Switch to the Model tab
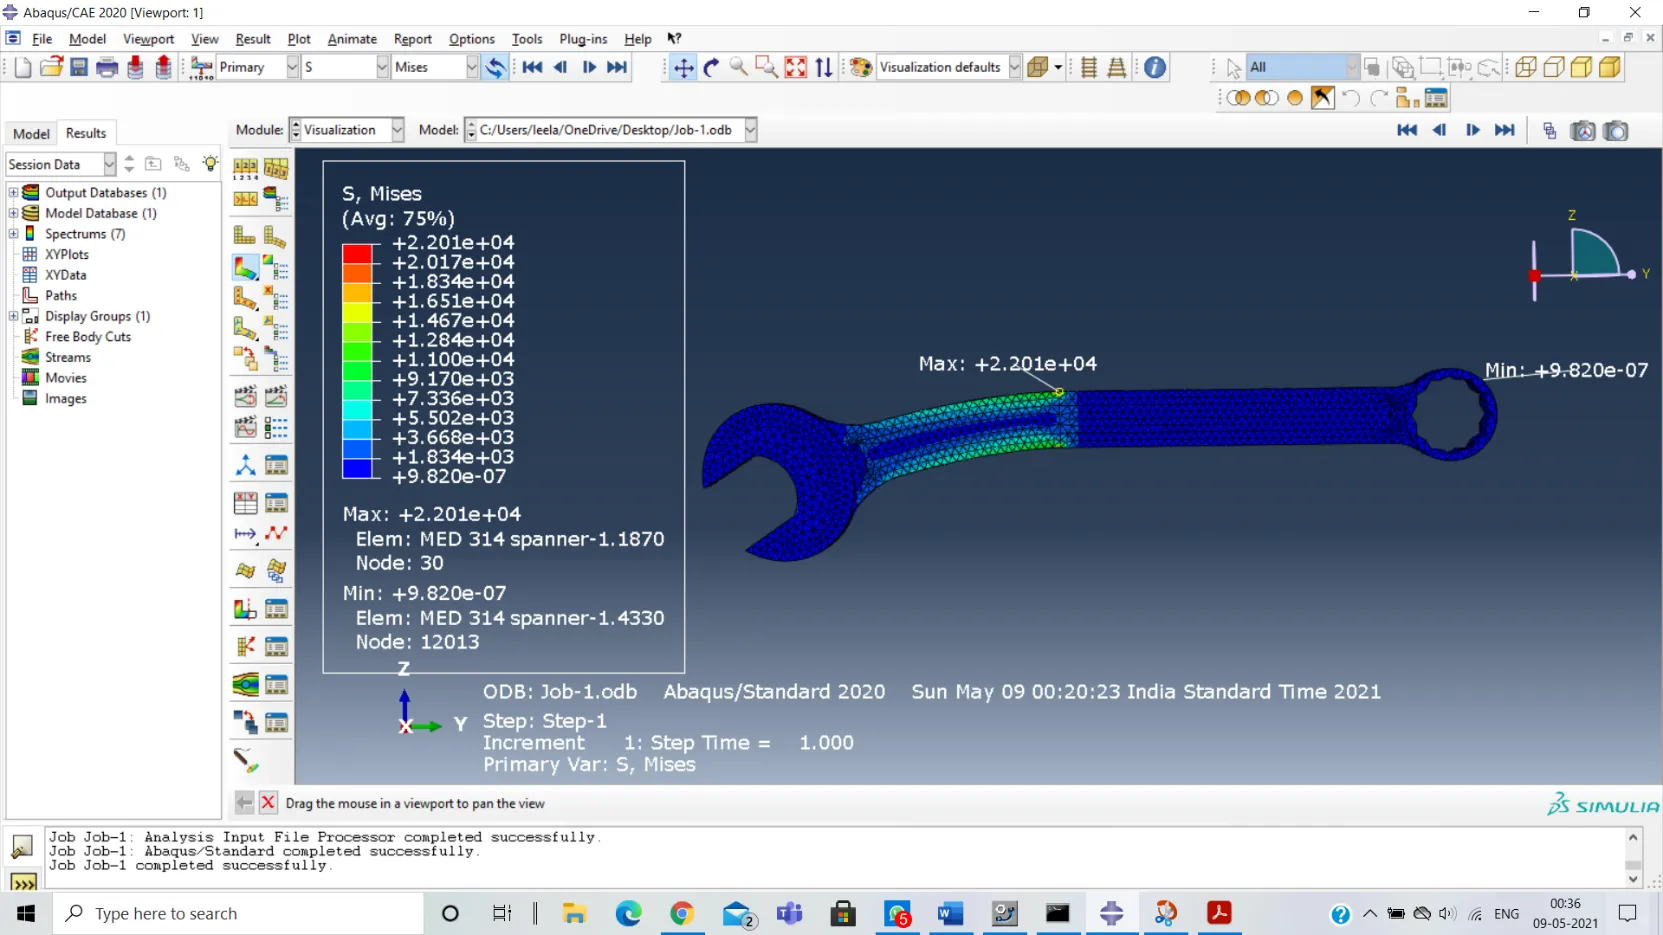Screen dimensions: 1663x935 coord(31,133)
